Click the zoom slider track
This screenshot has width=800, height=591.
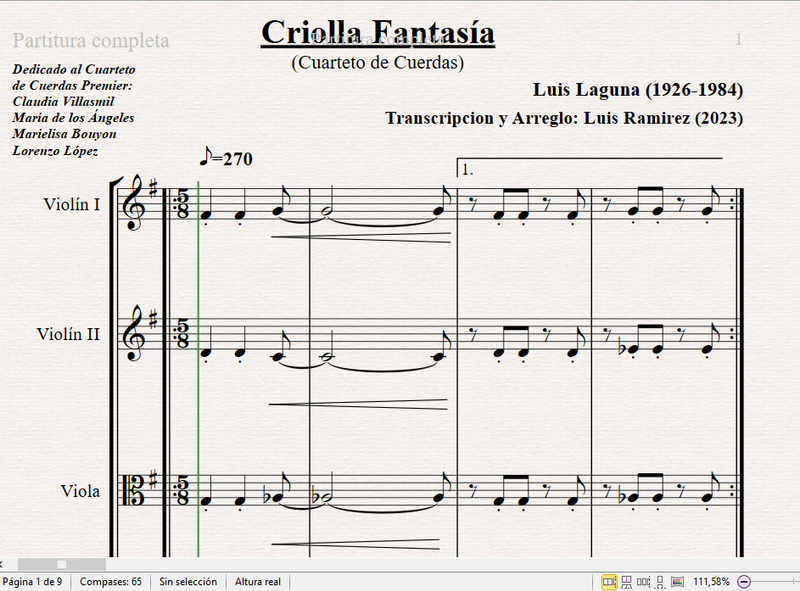click(776, 582)
